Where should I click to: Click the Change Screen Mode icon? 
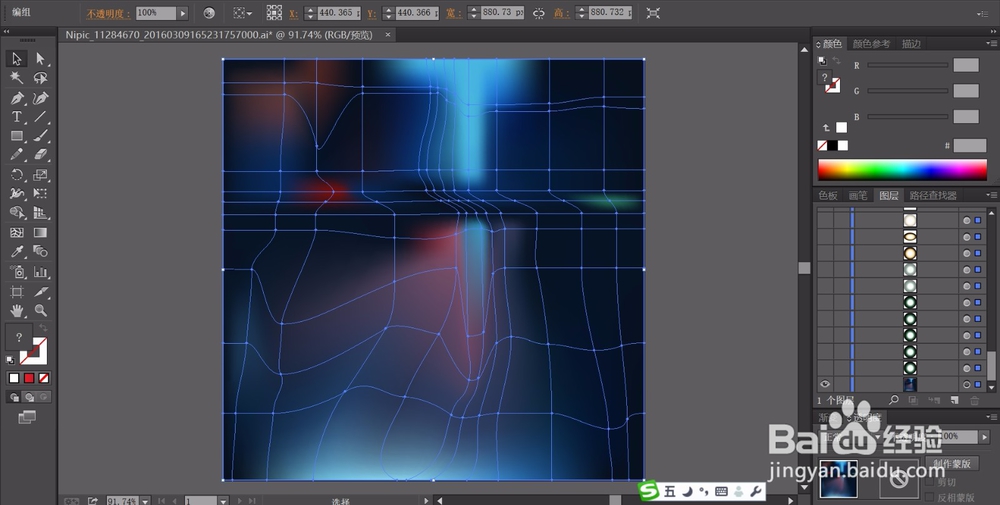click(x=27, y=417)
